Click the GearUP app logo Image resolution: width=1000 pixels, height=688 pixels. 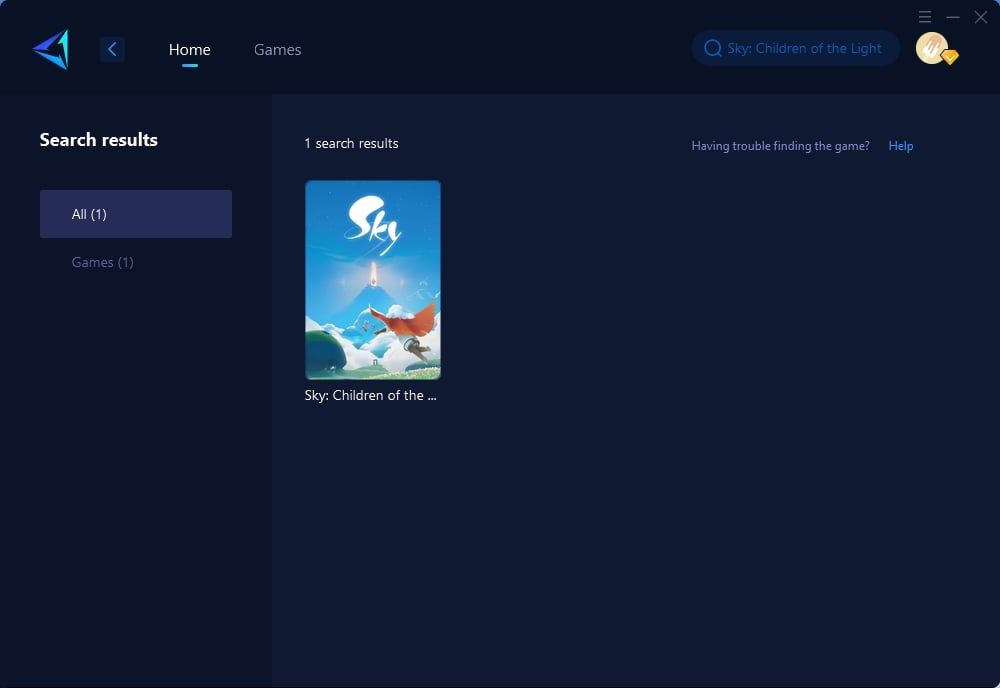pos(51,49)
